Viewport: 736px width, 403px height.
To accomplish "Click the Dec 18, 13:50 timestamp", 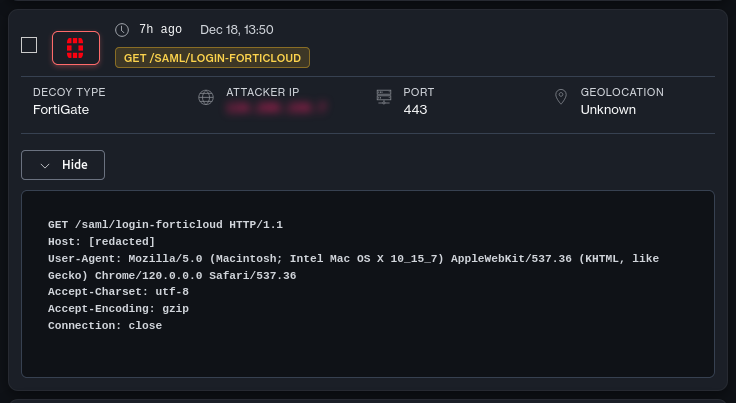I will click(x=237, y=30).
